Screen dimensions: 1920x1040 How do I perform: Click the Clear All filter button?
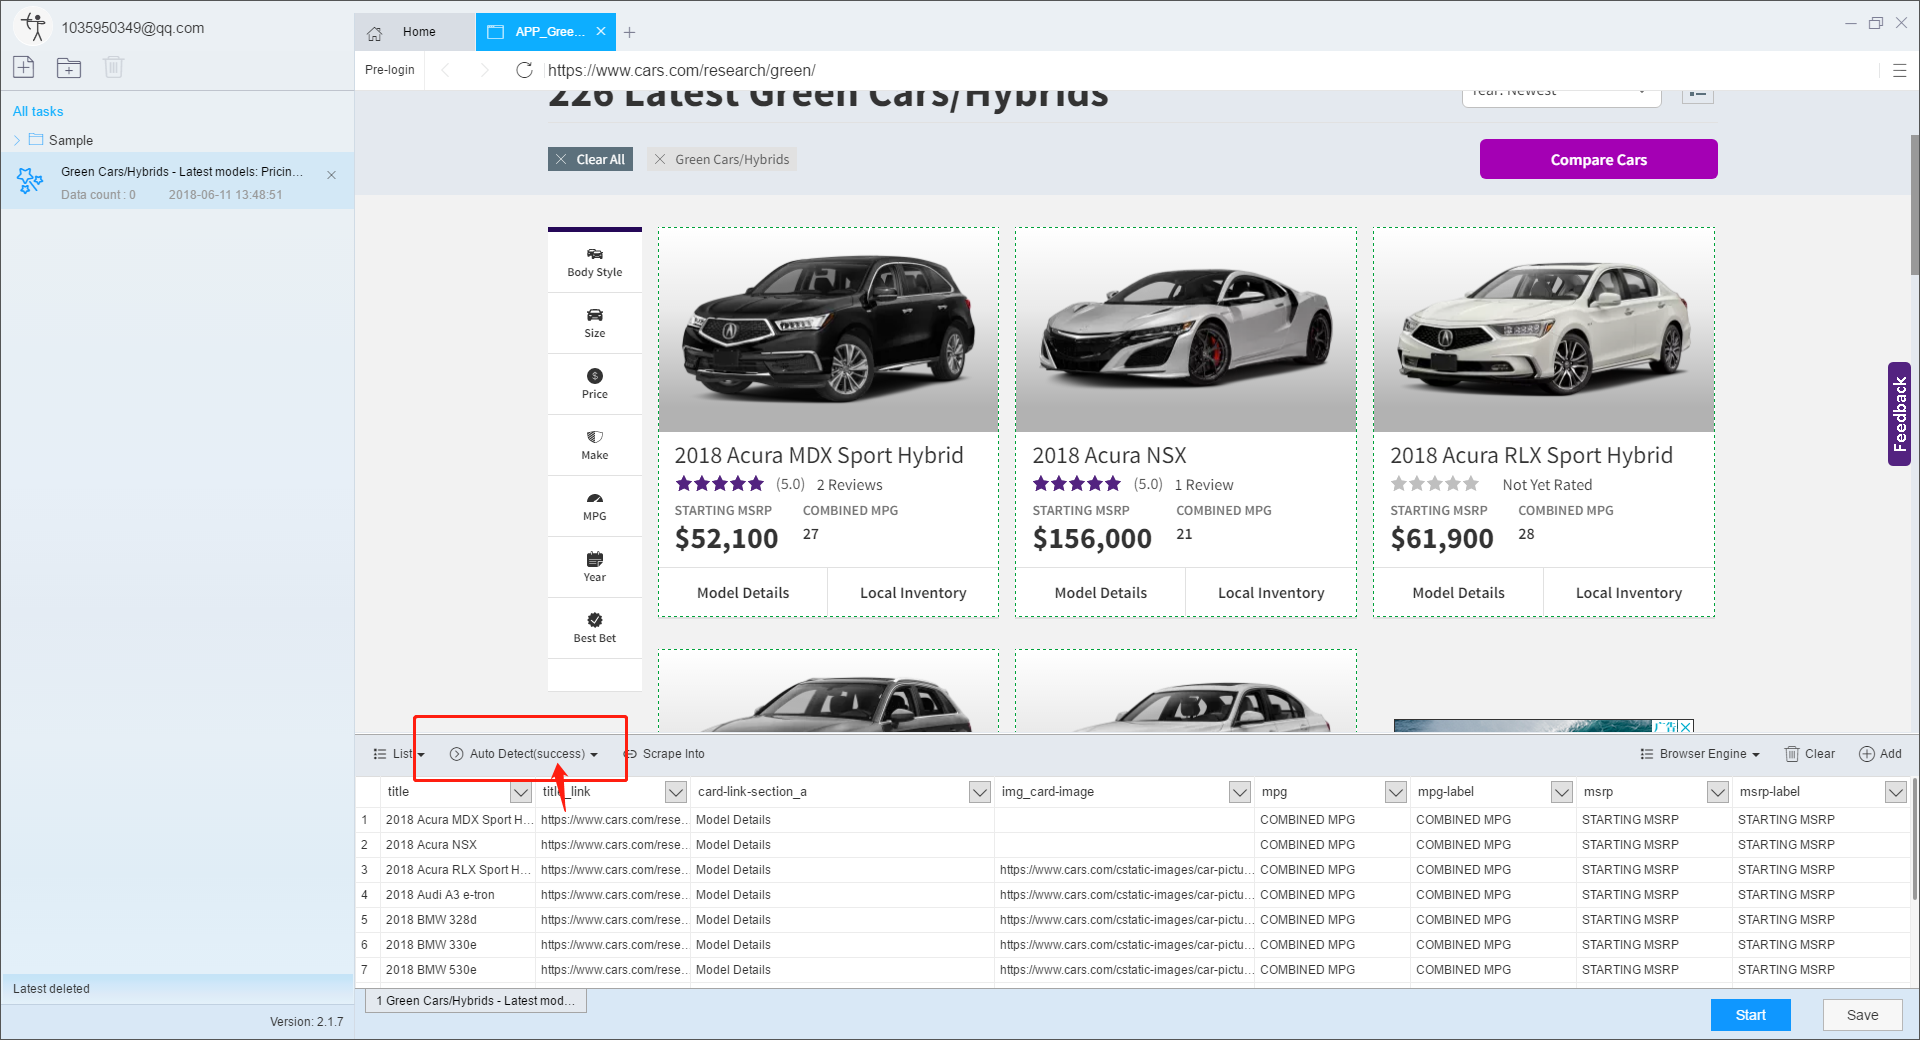point(590,159)
